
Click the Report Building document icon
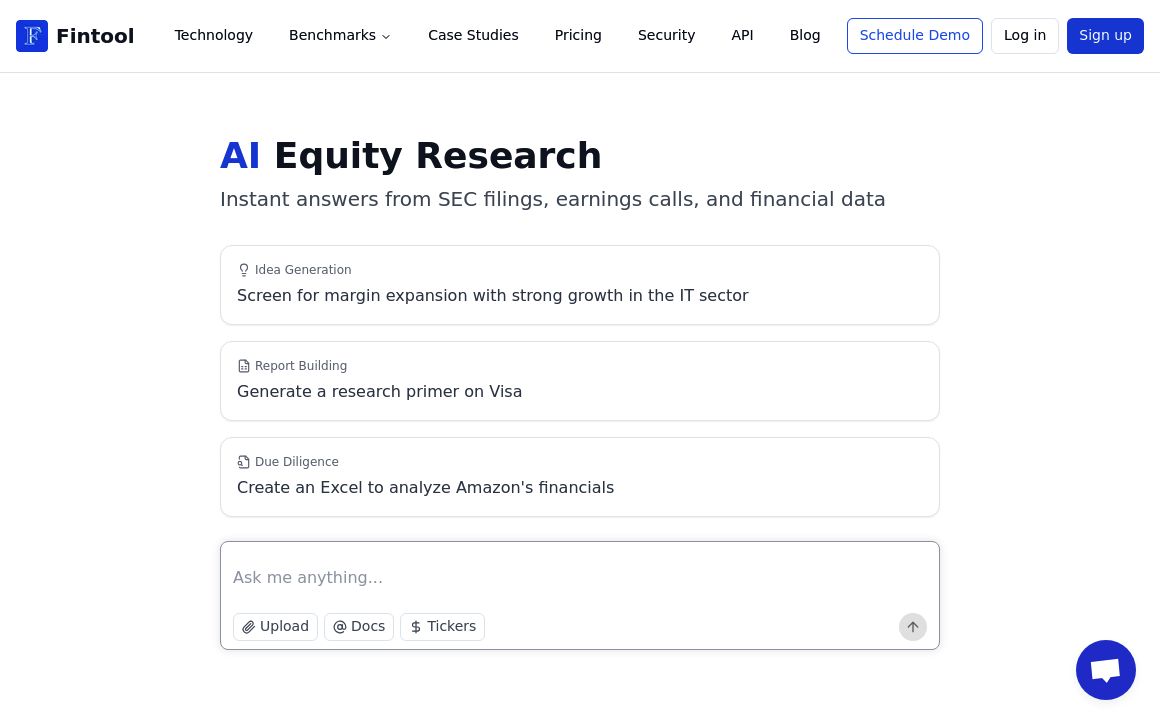click(244, 366)
